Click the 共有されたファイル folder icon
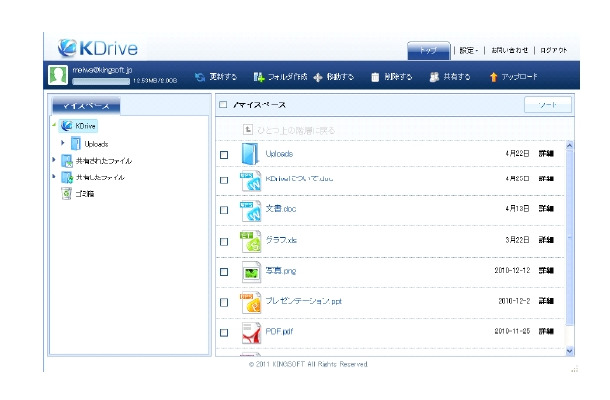Viewport: 610px width, 400px height. click(67, 161)
